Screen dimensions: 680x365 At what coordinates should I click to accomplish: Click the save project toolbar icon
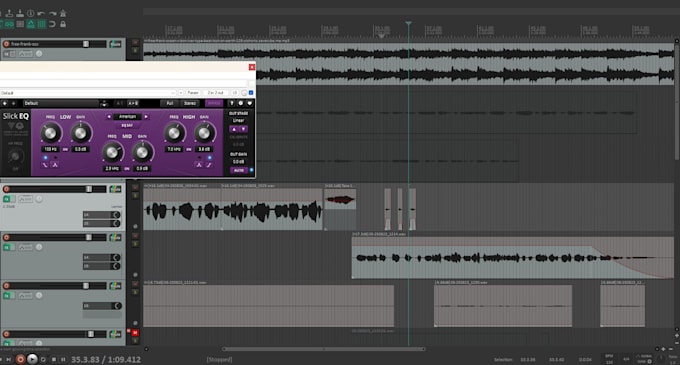[20, 13]
